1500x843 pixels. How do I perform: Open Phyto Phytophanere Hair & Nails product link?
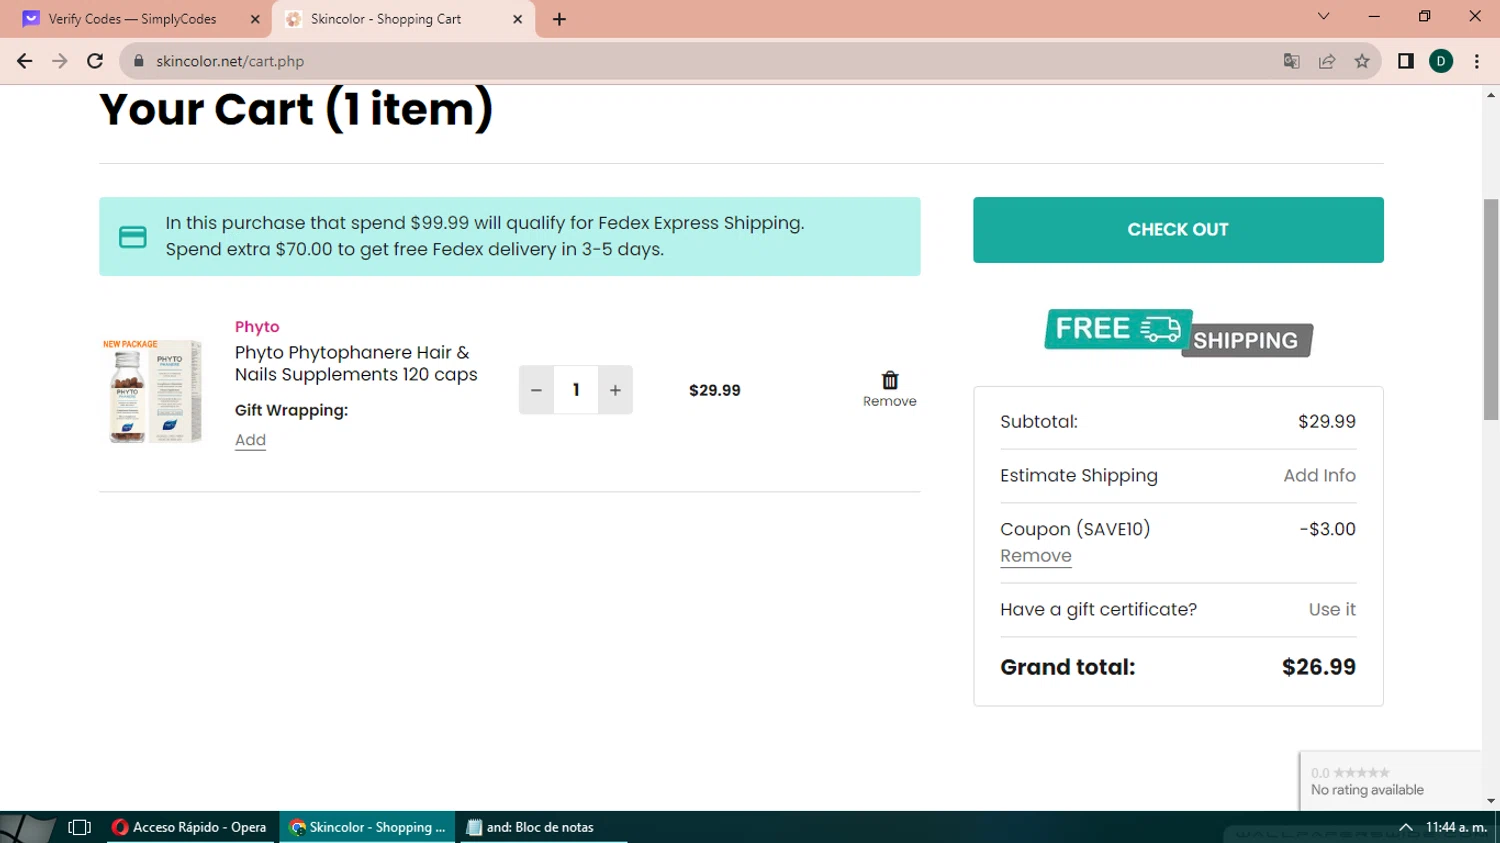point(356,363)
